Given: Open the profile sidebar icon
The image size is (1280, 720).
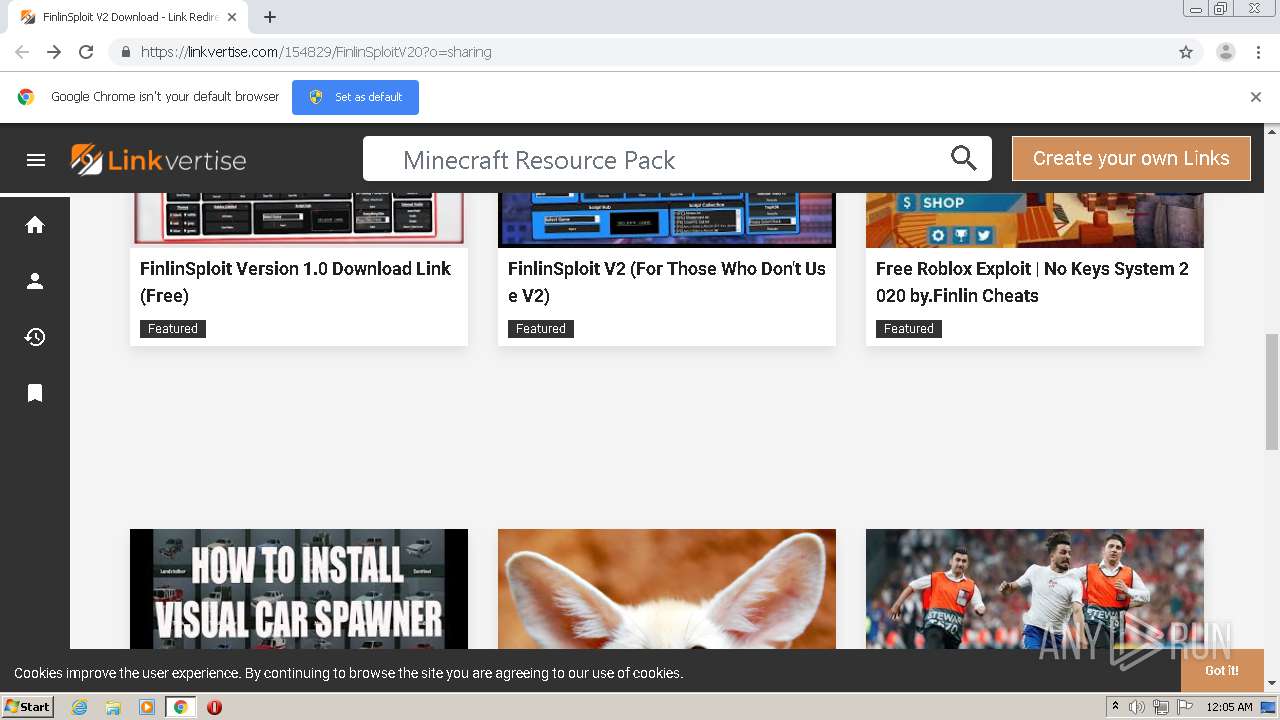Looking at the screenshot, I should coord(35,281).
